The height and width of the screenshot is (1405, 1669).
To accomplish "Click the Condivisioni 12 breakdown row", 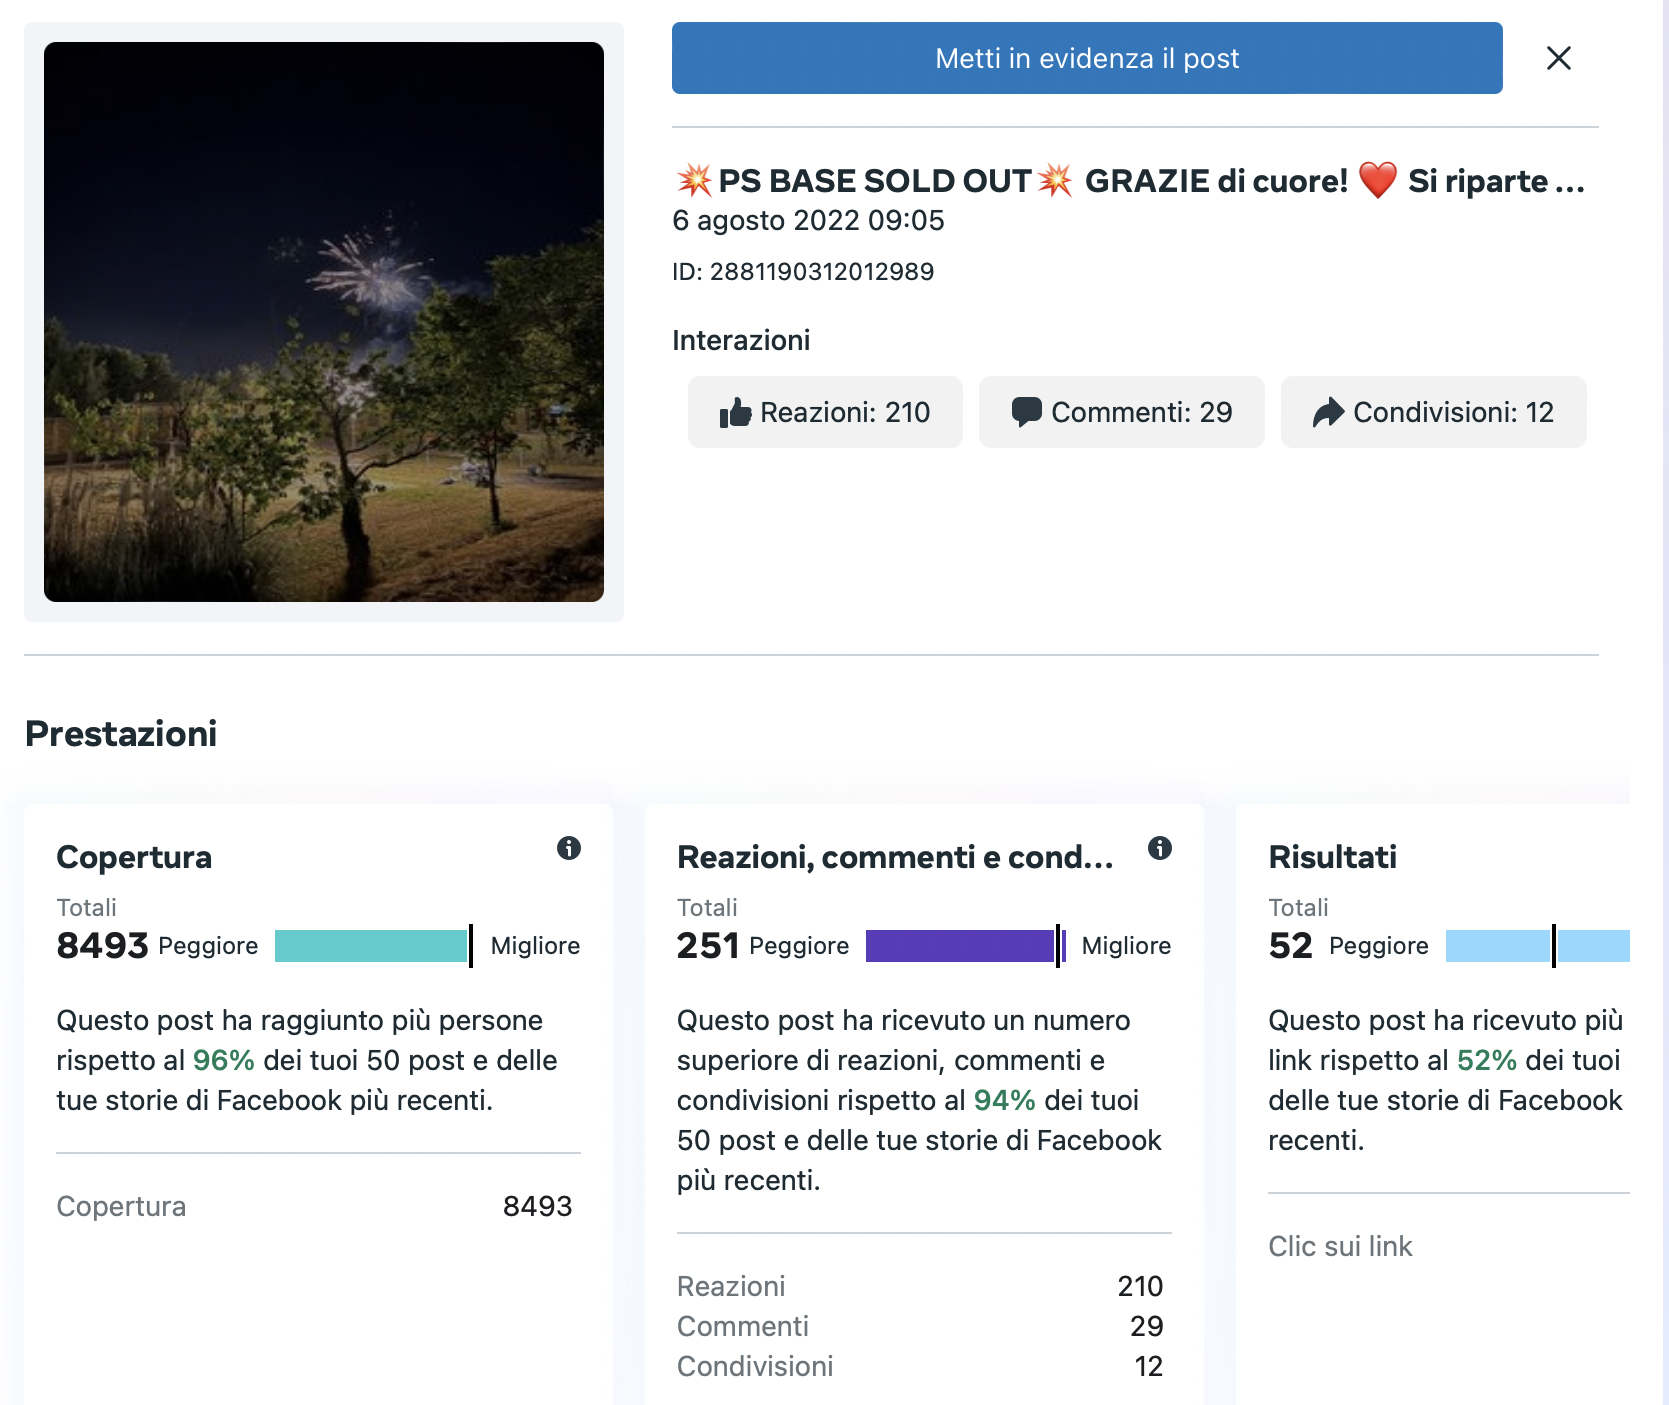I will click(924, 1366).
